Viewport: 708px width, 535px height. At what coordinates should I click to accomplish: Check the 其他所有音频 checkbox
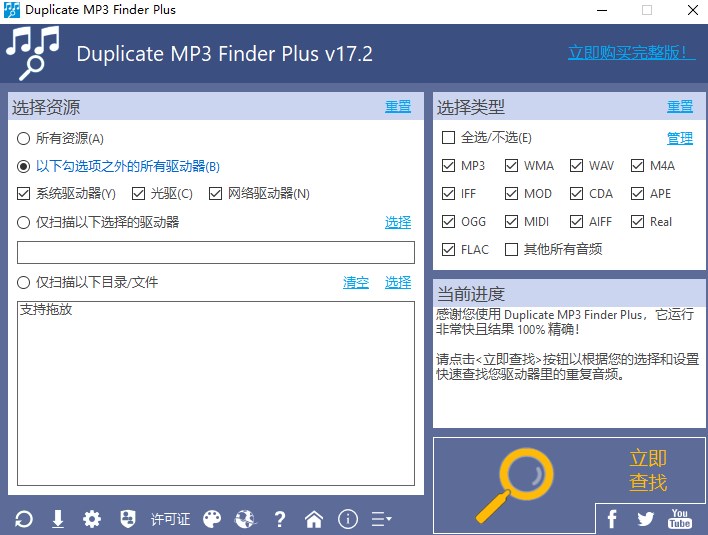[x=511, y=250]
